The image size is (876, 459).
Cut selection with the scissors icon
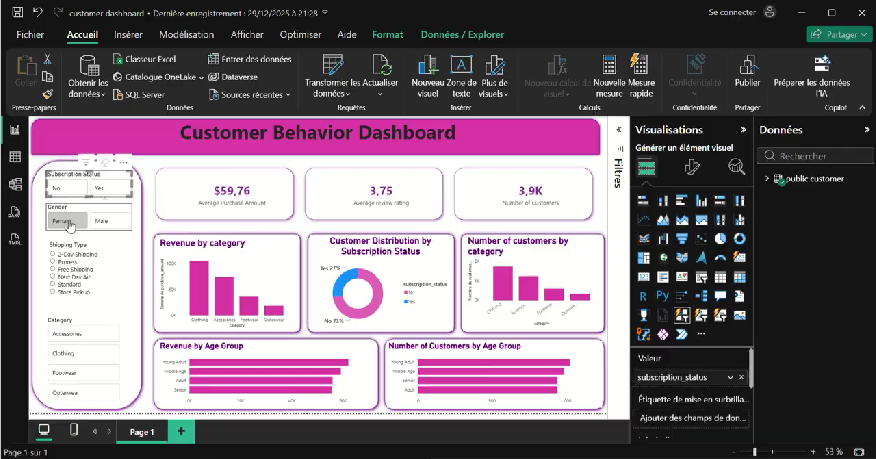click(x=47, y=59)
